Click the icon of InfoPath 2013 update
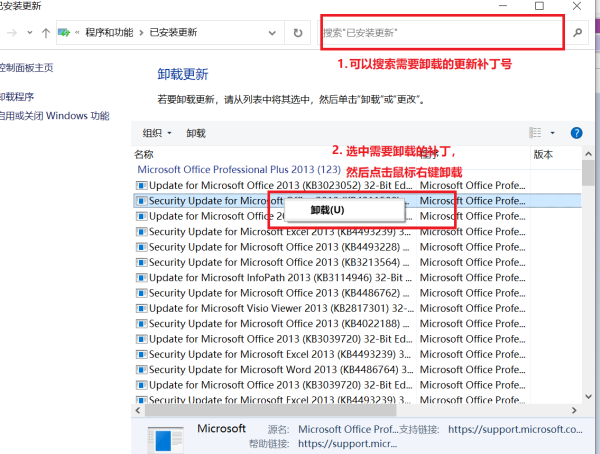The width and height of the screenshot is (600, 454). point(141,278)
